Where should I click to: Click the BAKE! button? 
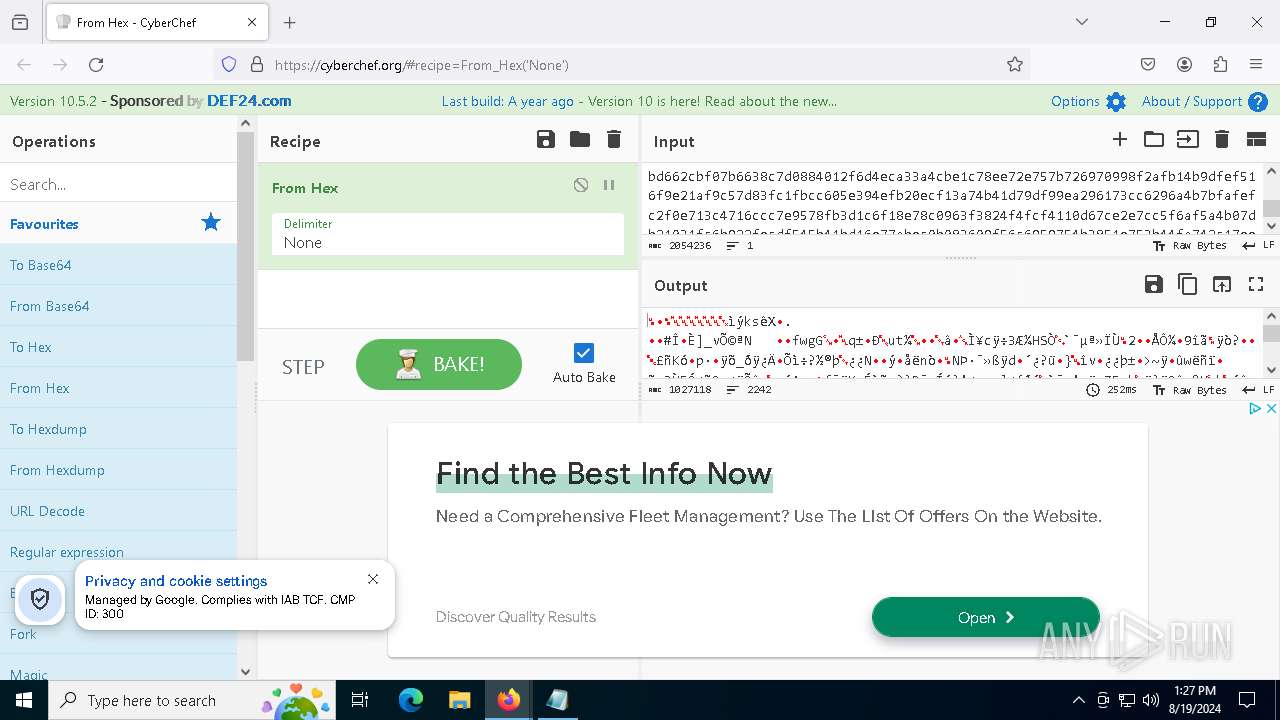(439, 364)
